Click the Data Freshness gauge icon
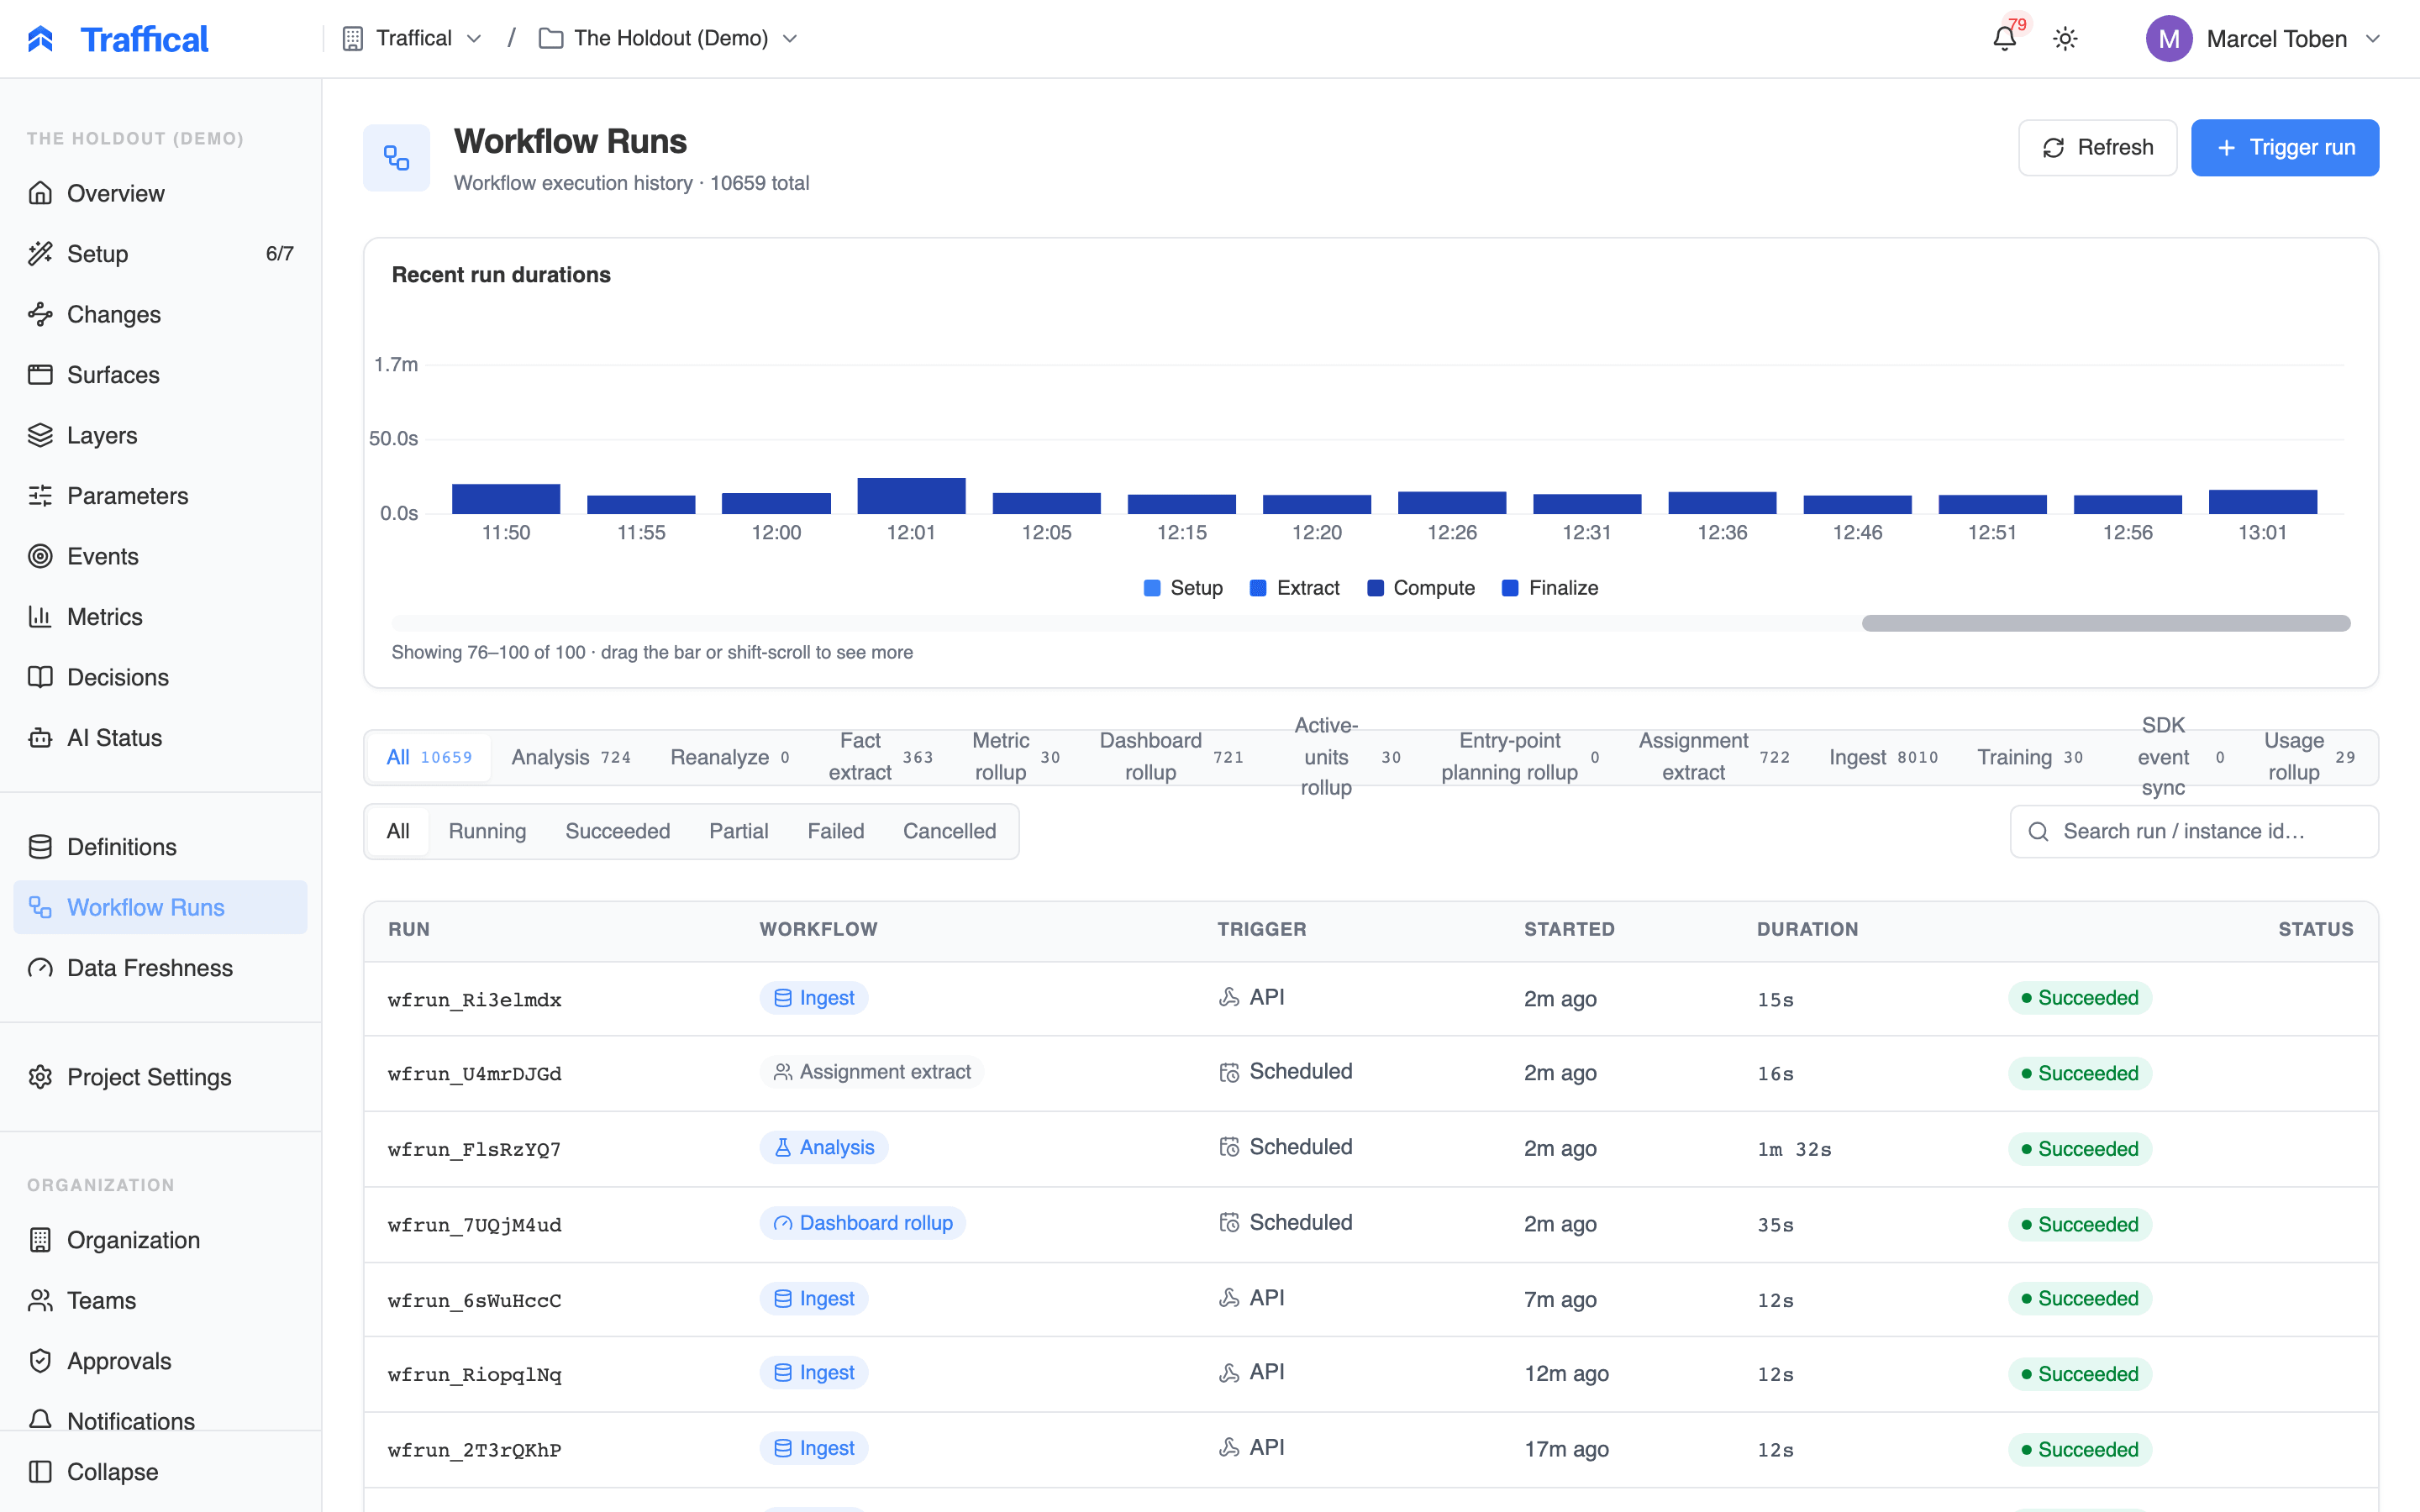Viewport: 2420px width, 1512px height. (40, 968)
